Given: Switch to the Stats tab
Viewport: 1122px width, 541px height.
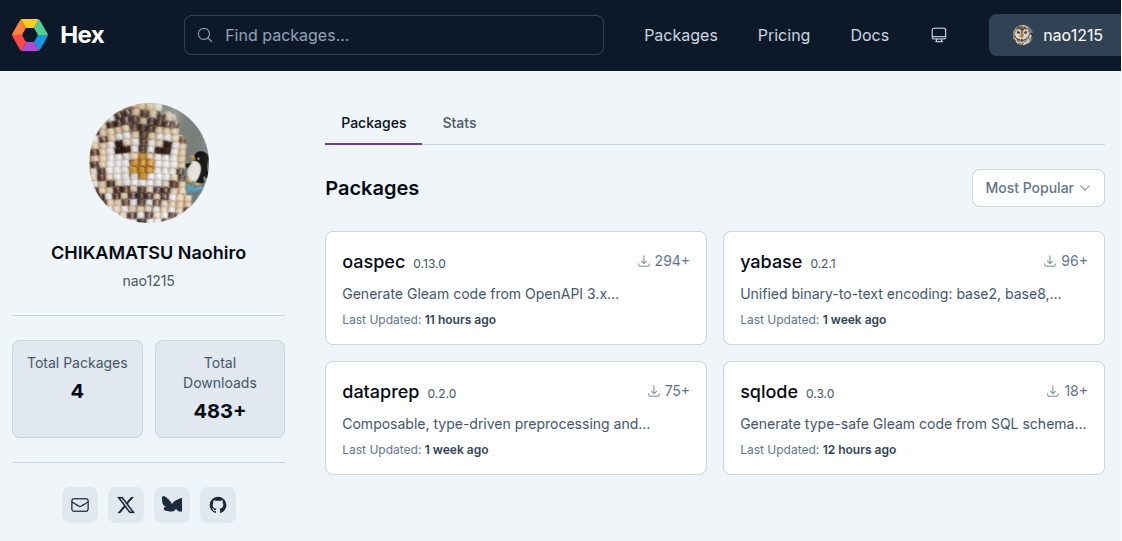Looking at the screenshot, I should tap(459, 123).
